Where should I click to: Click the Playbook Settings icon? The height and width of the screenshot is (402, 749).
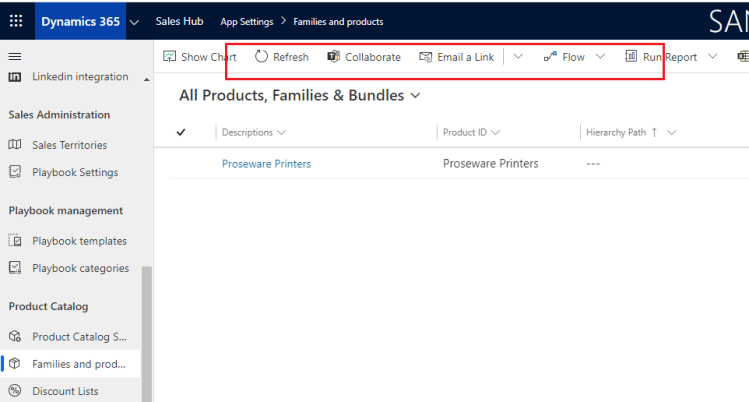pyautogui.click(x=15, y=171)
